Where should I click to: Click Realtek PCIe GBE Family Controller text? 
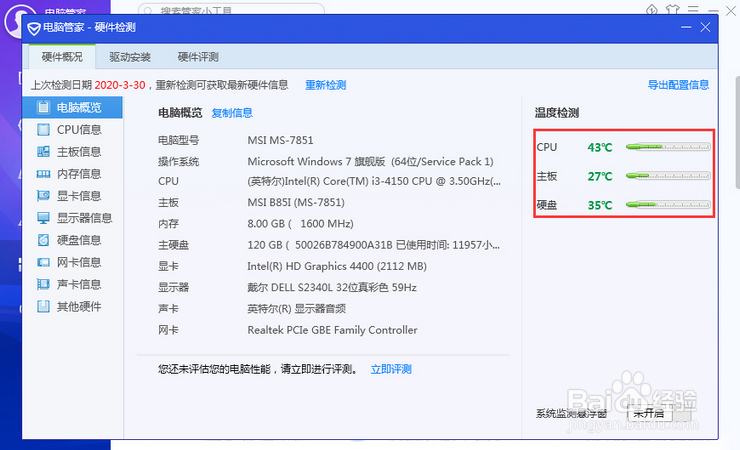332,330
